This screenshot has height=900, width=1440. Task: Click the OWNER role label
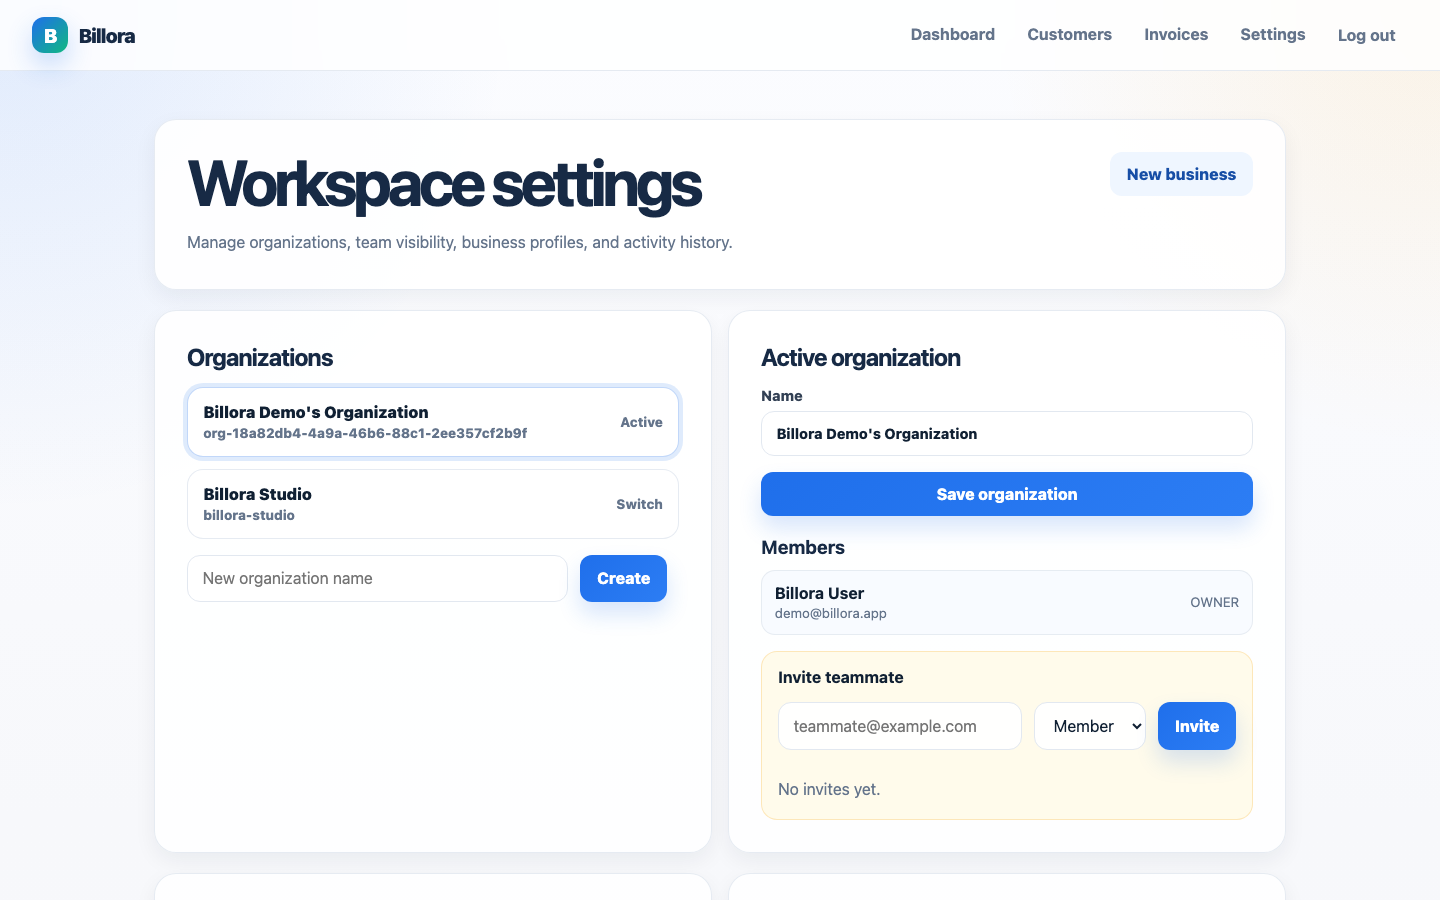click(x=1214, y=602)
